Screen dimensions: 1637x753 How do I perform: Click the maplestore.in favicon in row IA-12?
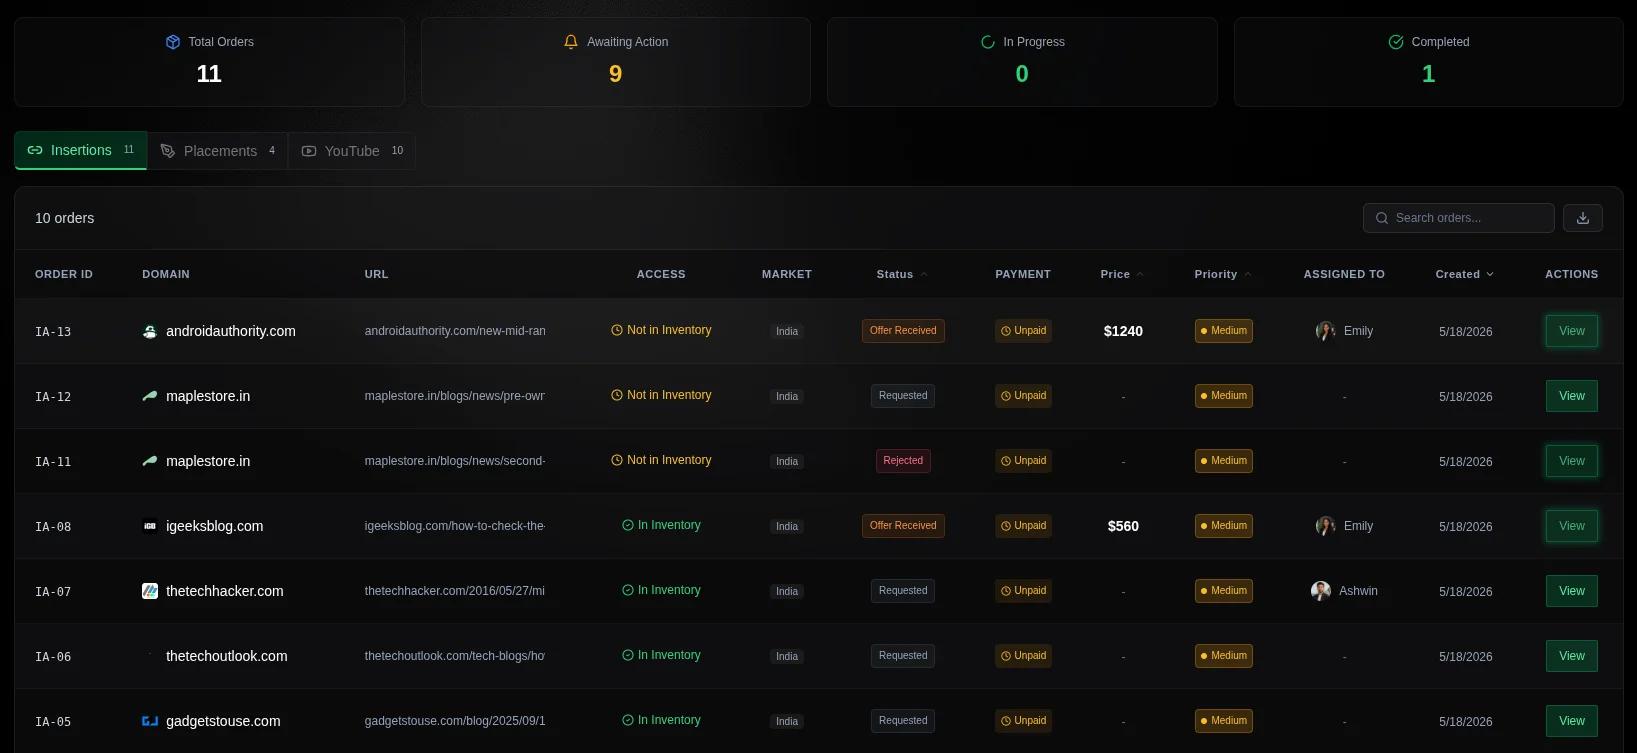click(x=150, y=396)
